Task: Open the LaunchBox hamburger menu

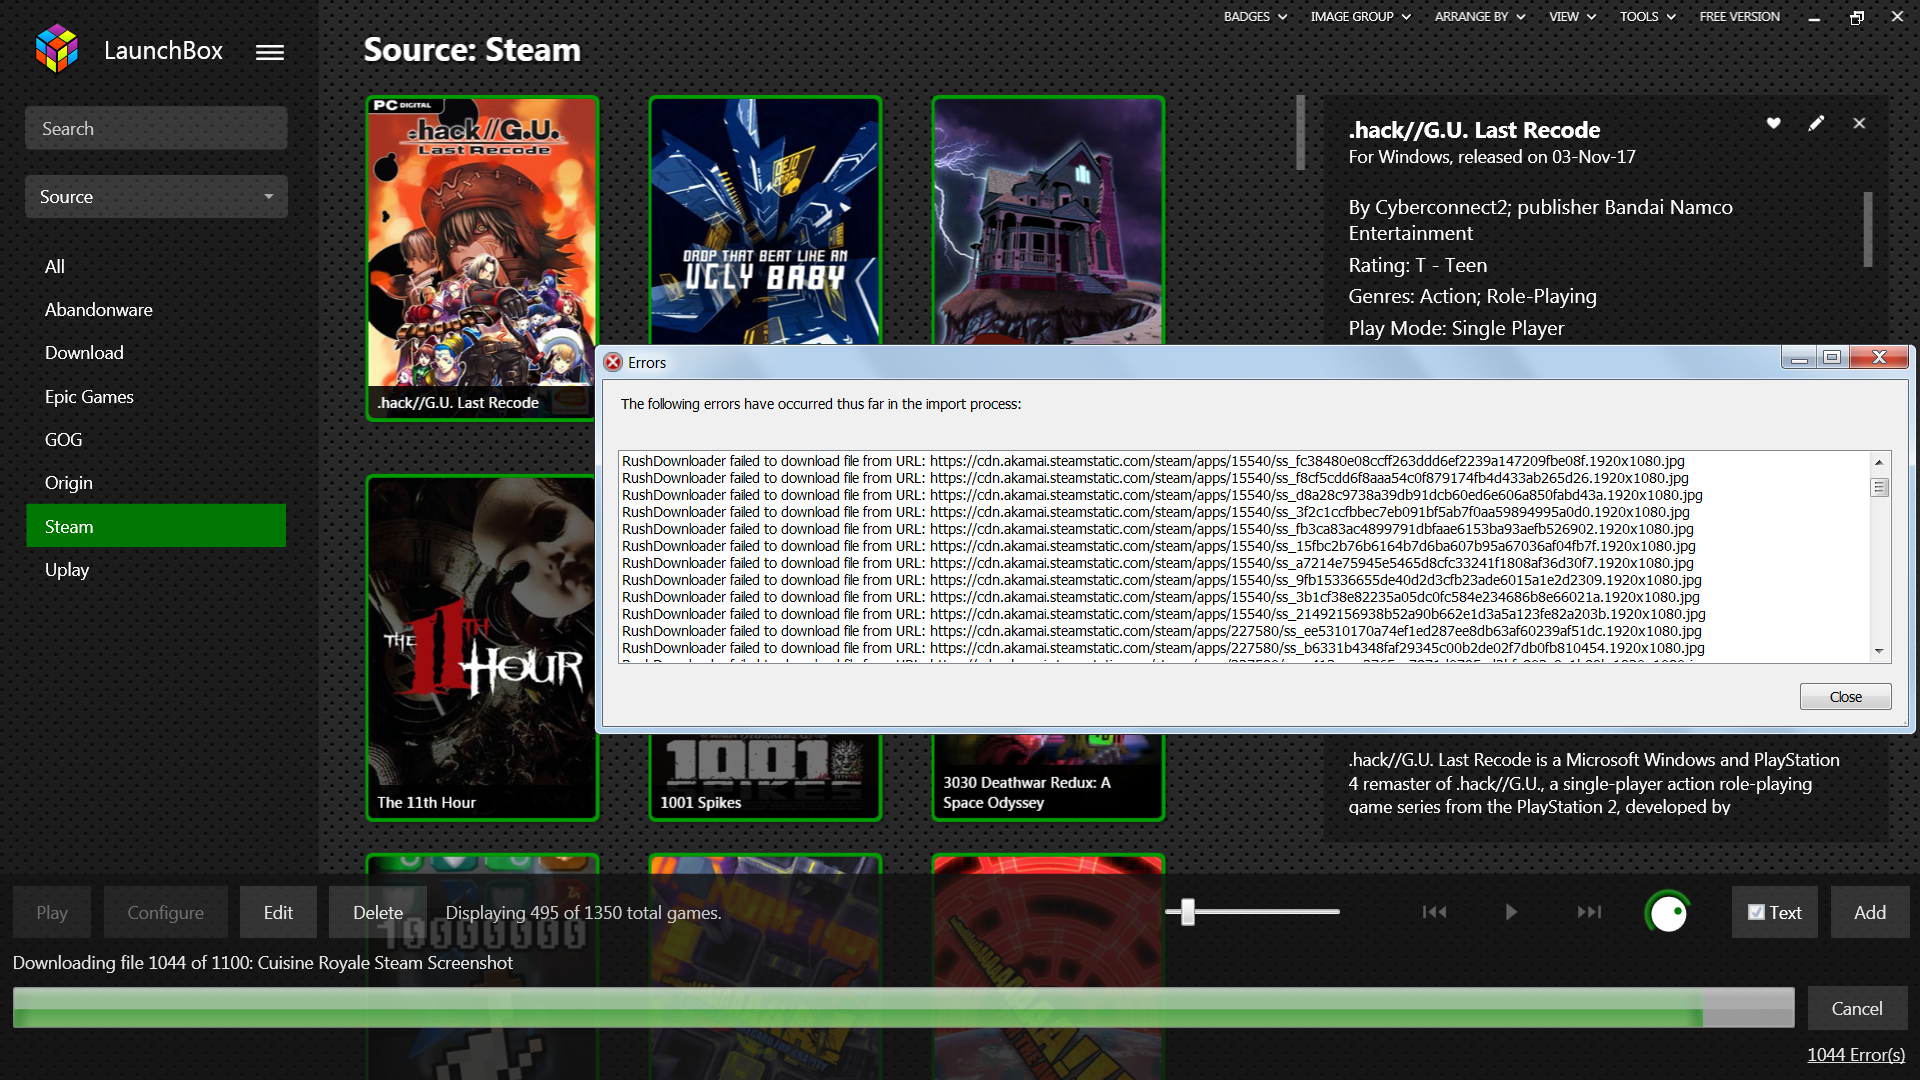Action: [x=269, y=52]
